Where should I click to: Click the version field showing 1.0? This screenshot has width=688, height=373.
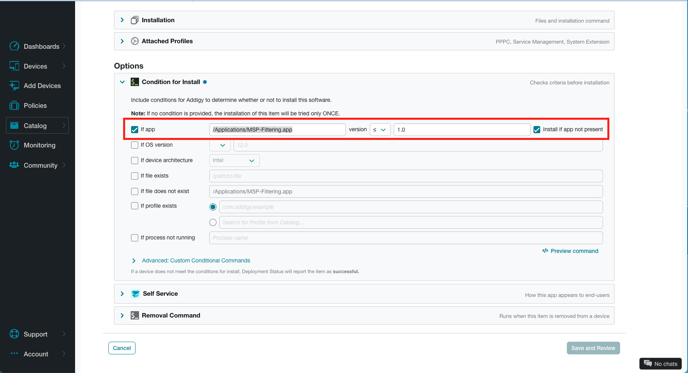tap(462, 129)
